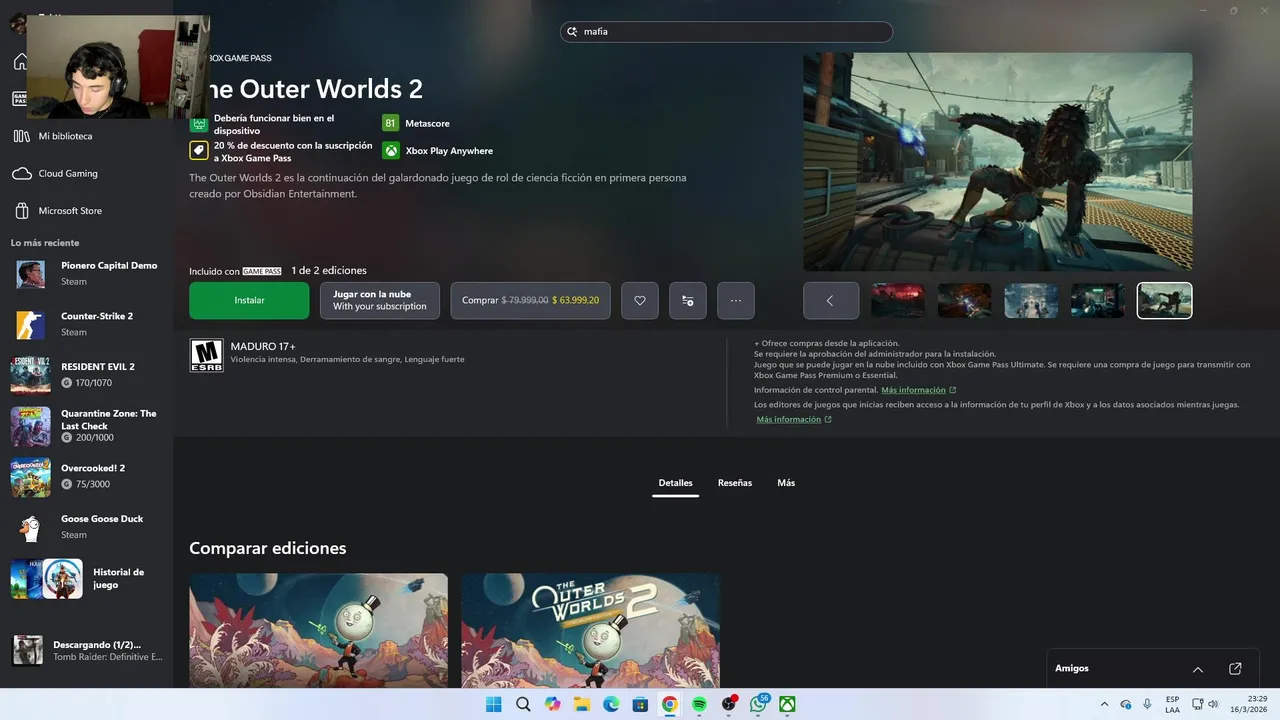Click the 'Lo más reciente' heading

(x=45, y=243)
